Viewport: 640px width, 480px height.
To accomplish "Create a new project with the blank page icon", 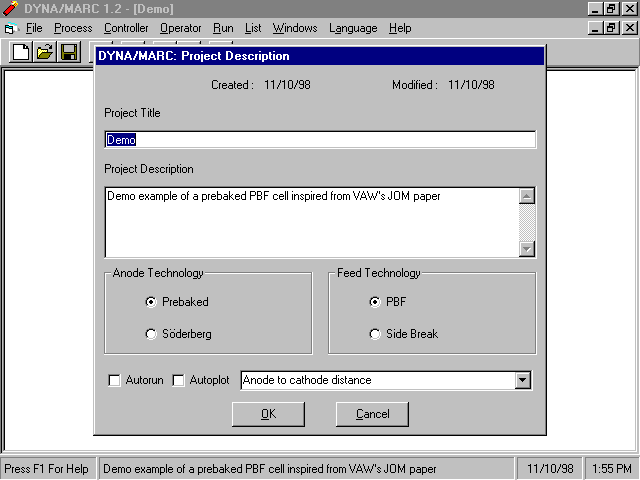I will 21,52.
